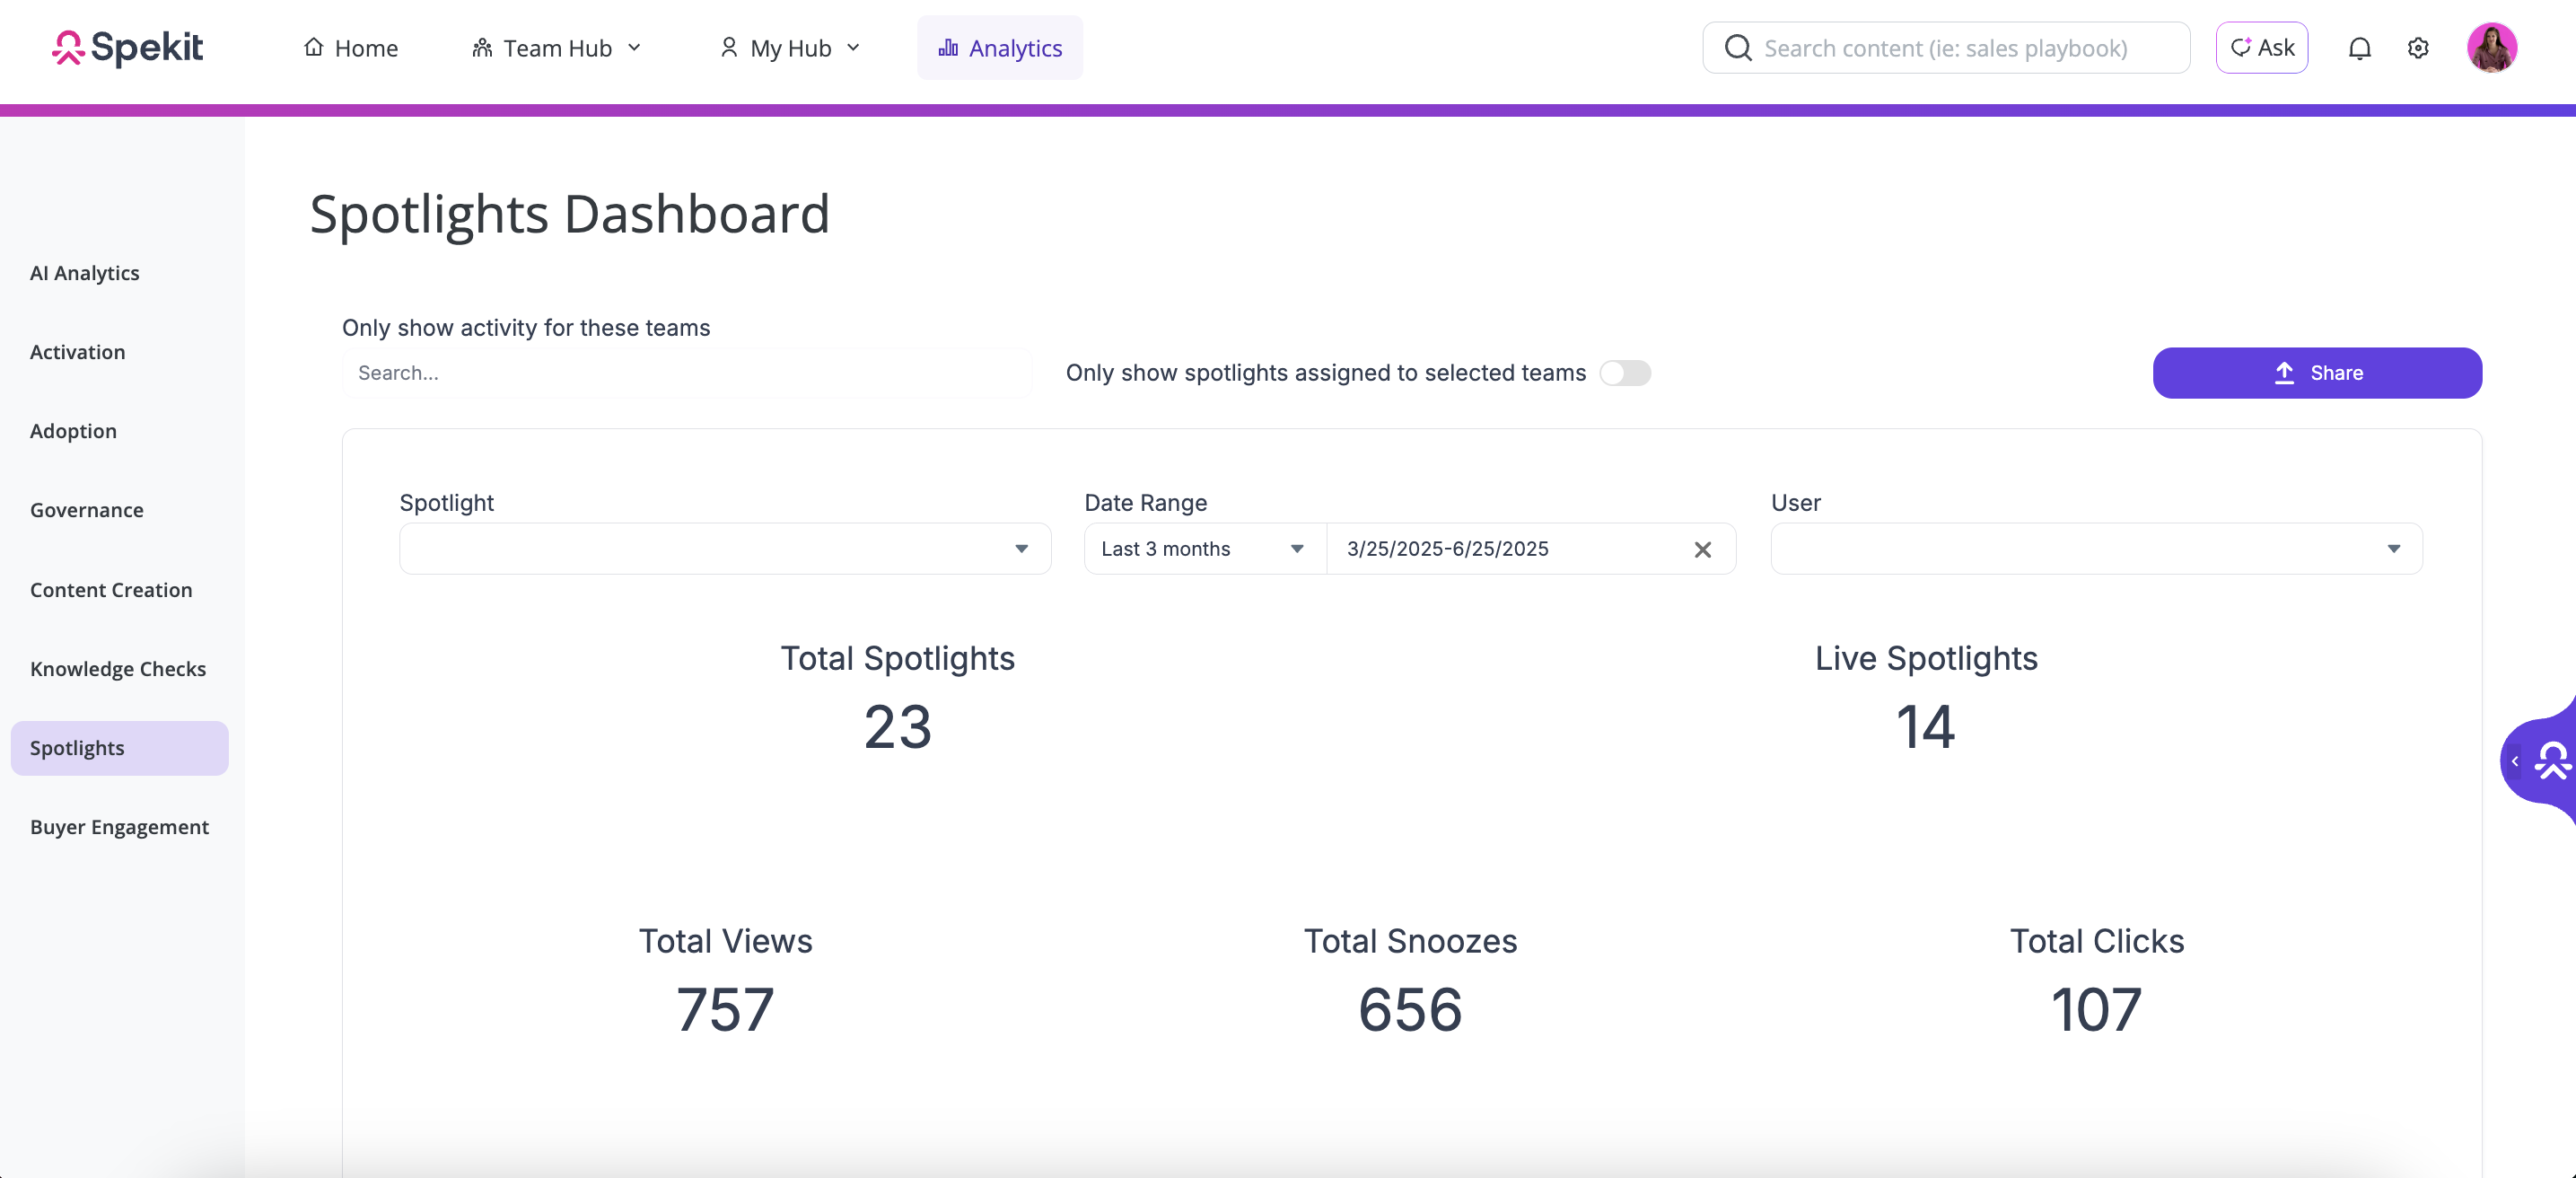Screen dimensions: 2576x1178
Task: Expand the Spekit side widget
Action: click(x=2553, y=761)
